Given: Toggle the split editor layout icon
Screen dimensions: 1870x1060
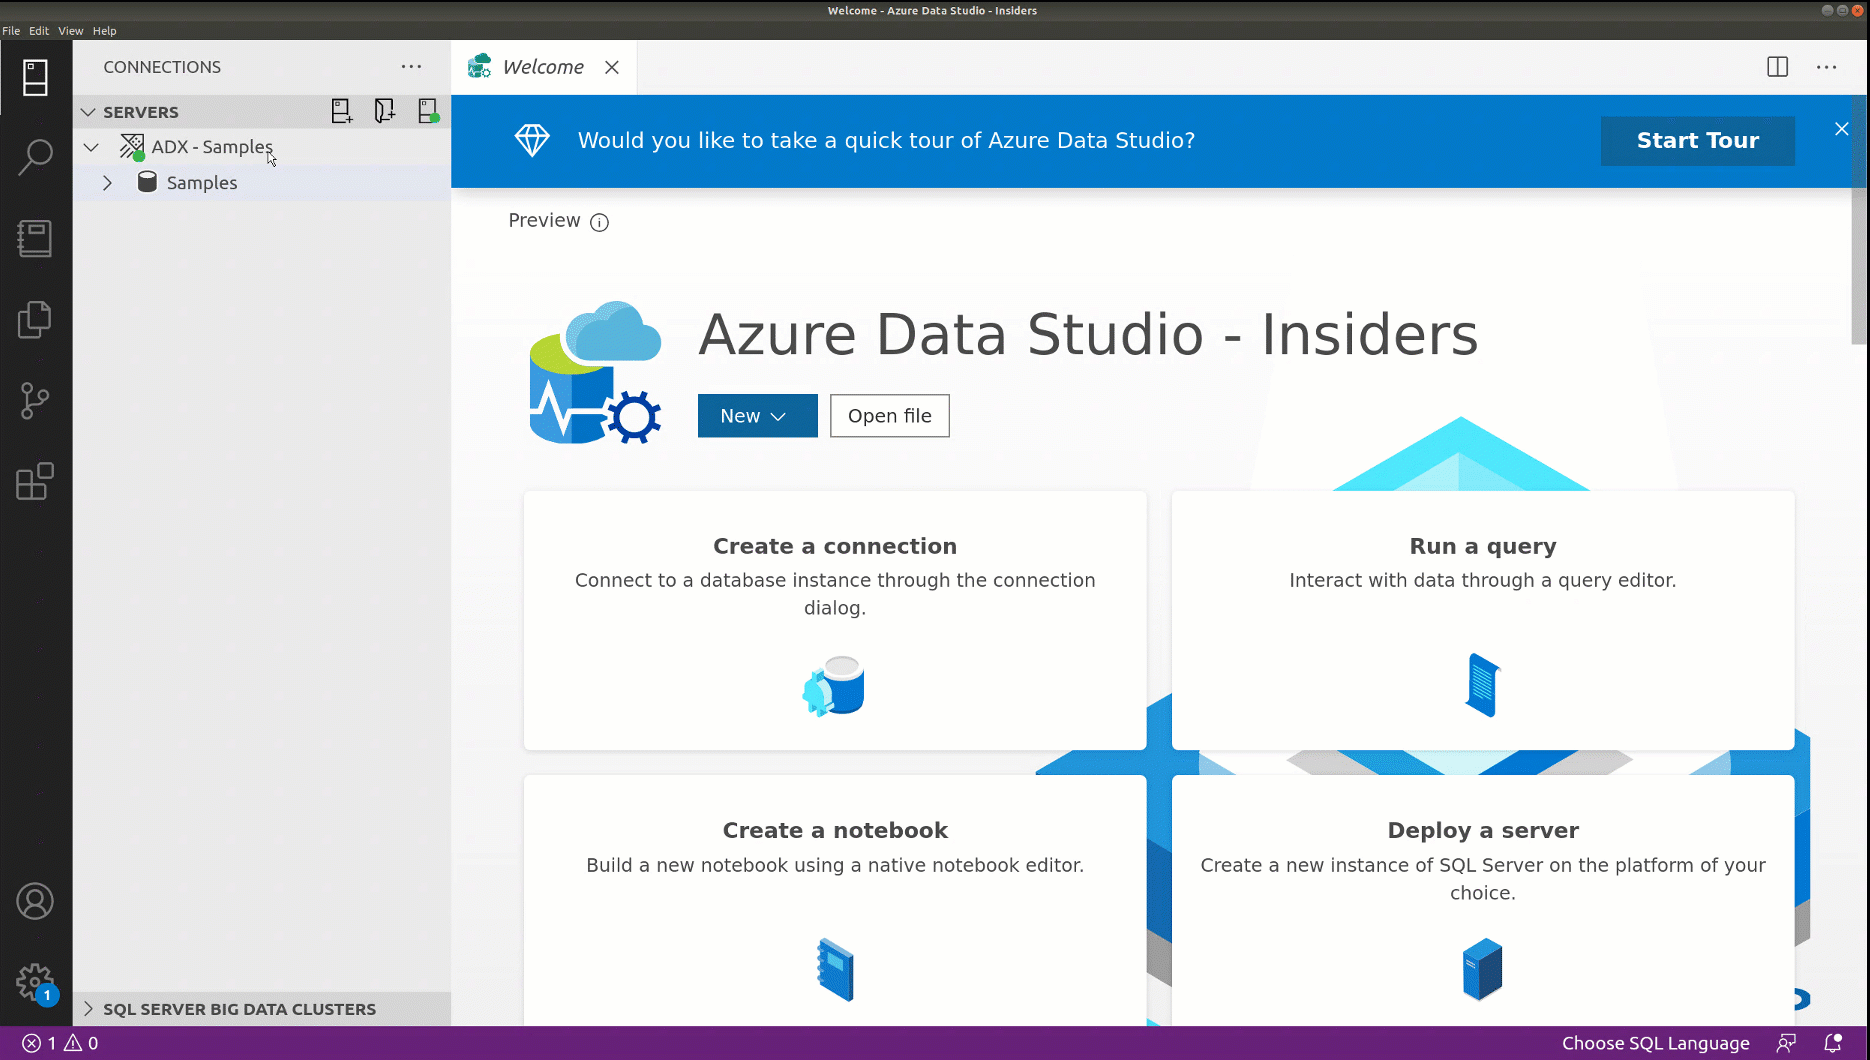Looking at the screenshot, I should click(x=1777, y=67).
